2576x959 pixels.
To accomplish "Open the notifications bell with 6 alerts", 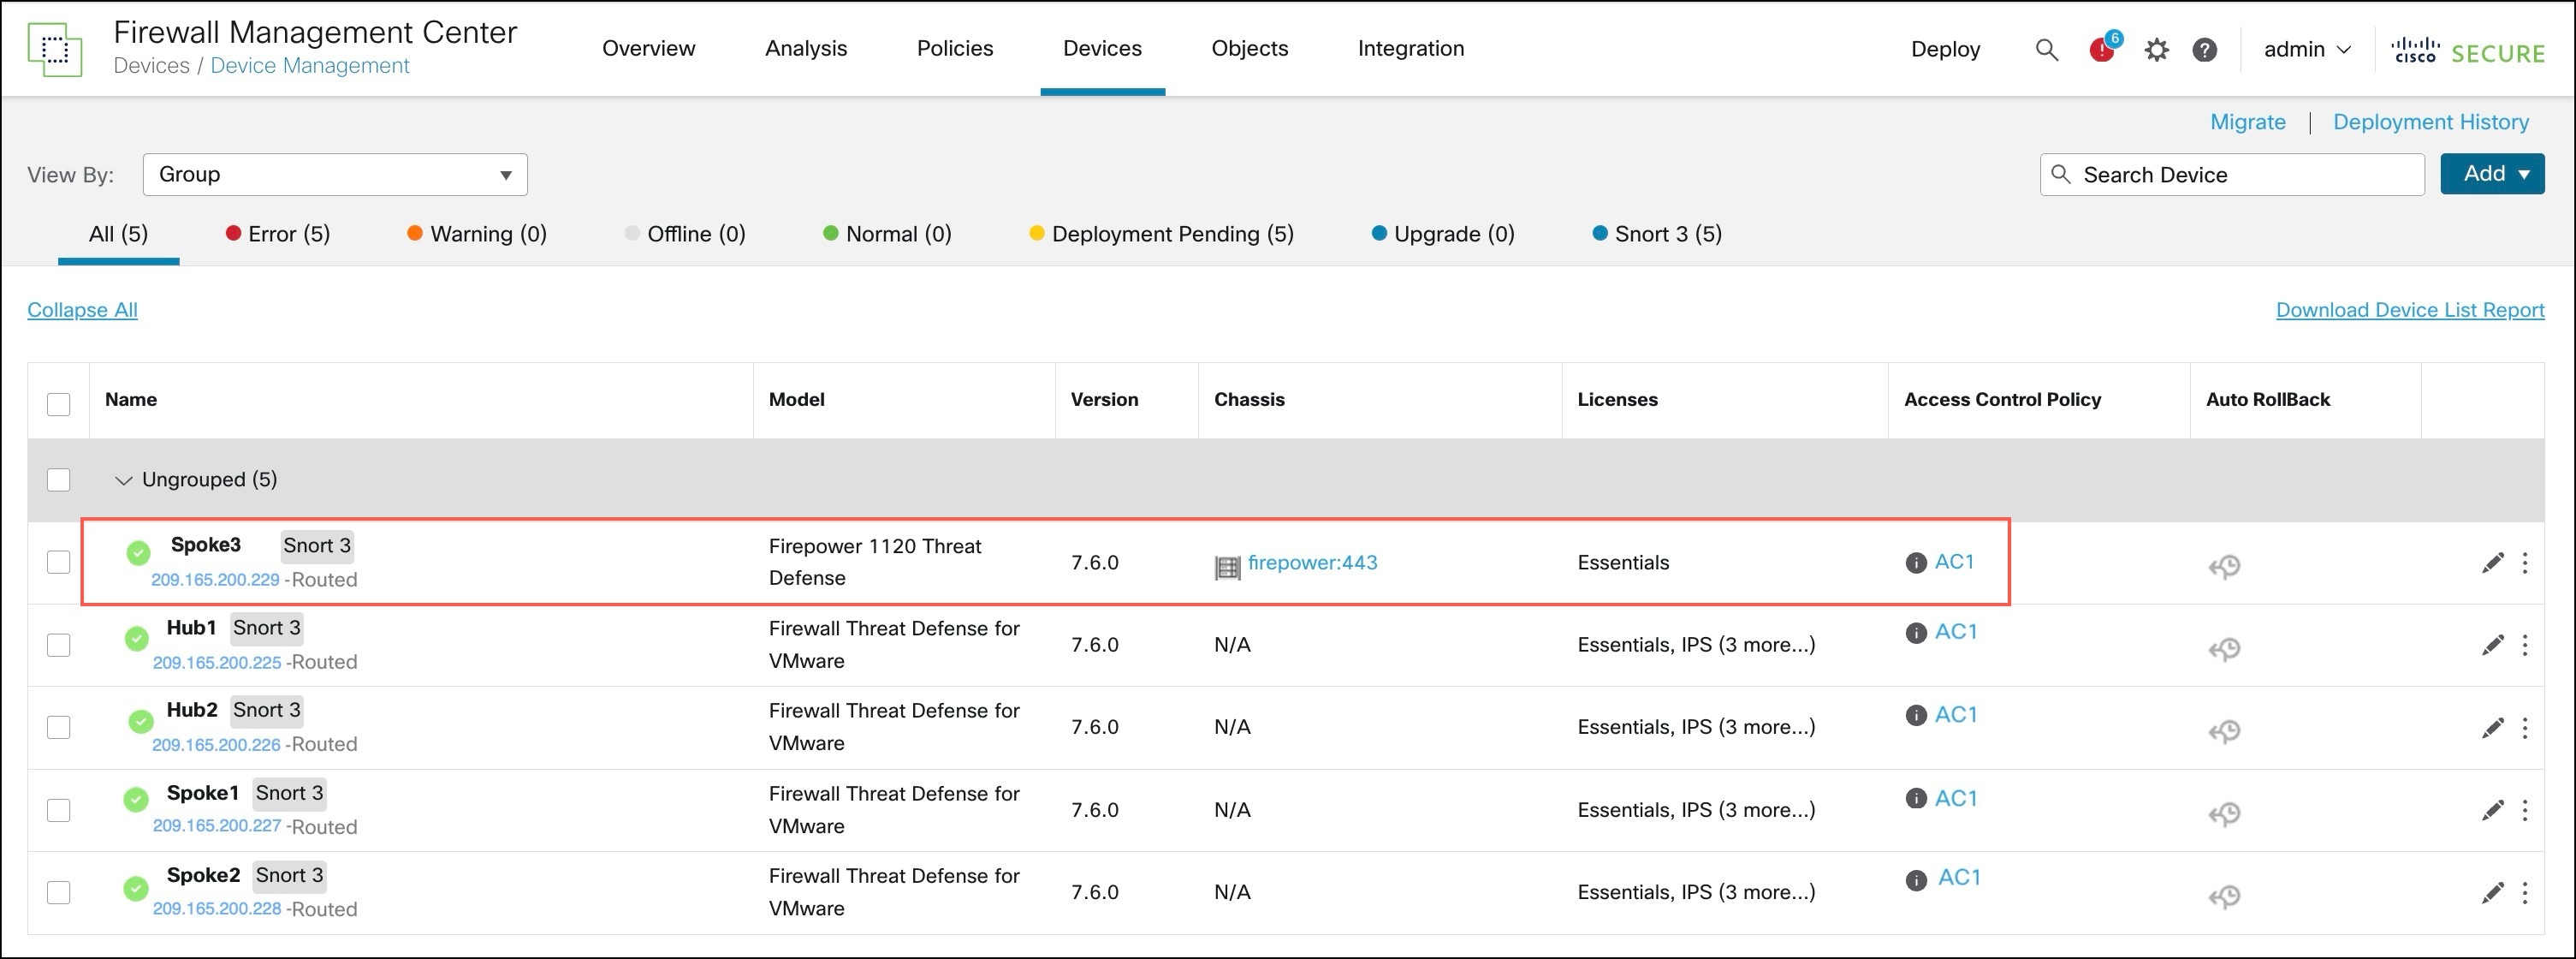I will [x=2102, y=49].
